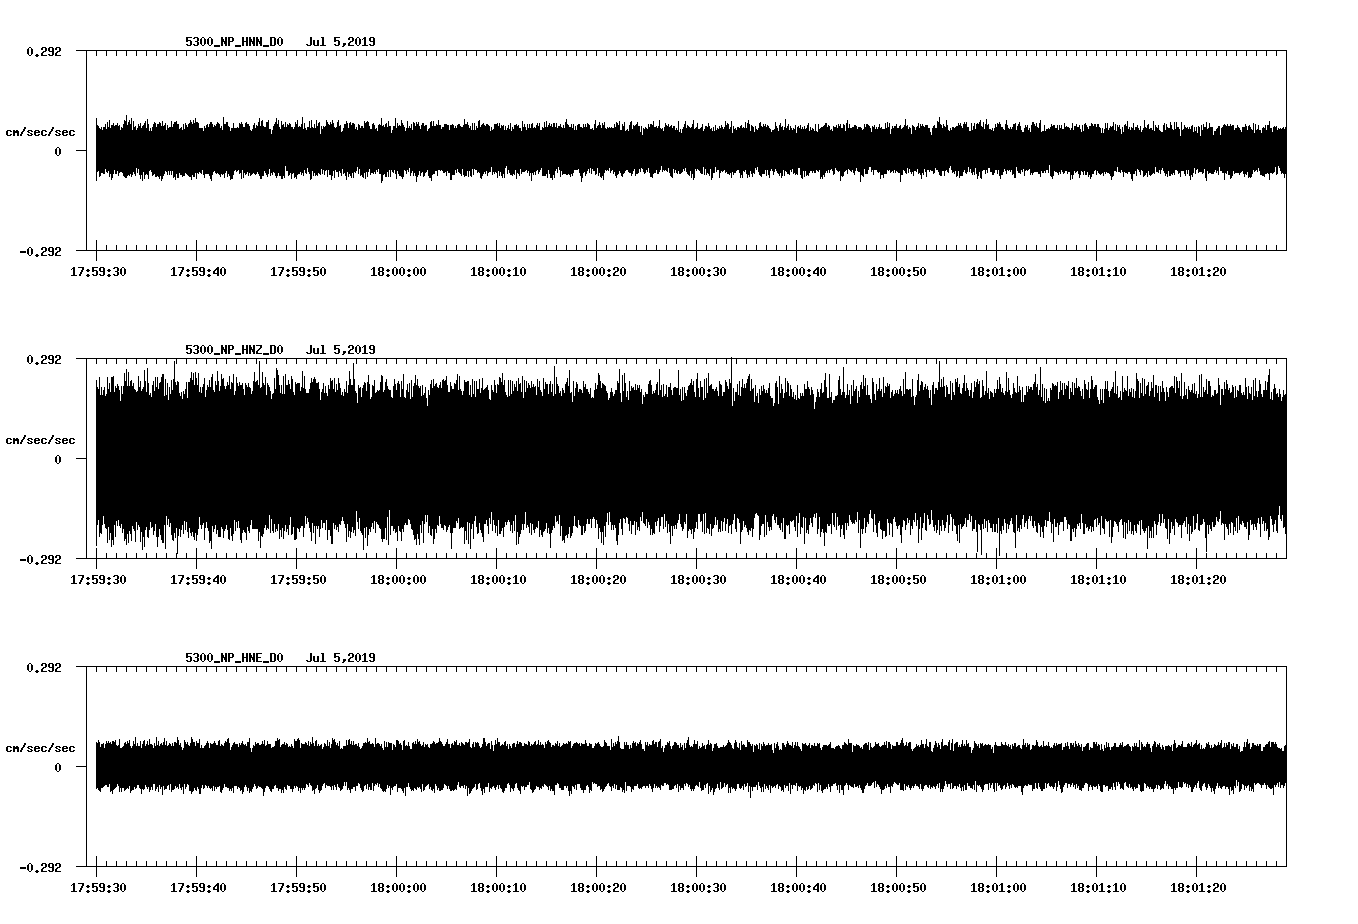The width and height of the screenshot is (1358, 924).
Task: Click the 18:01:00 time label on HNE axis
Action: point(998,888)
